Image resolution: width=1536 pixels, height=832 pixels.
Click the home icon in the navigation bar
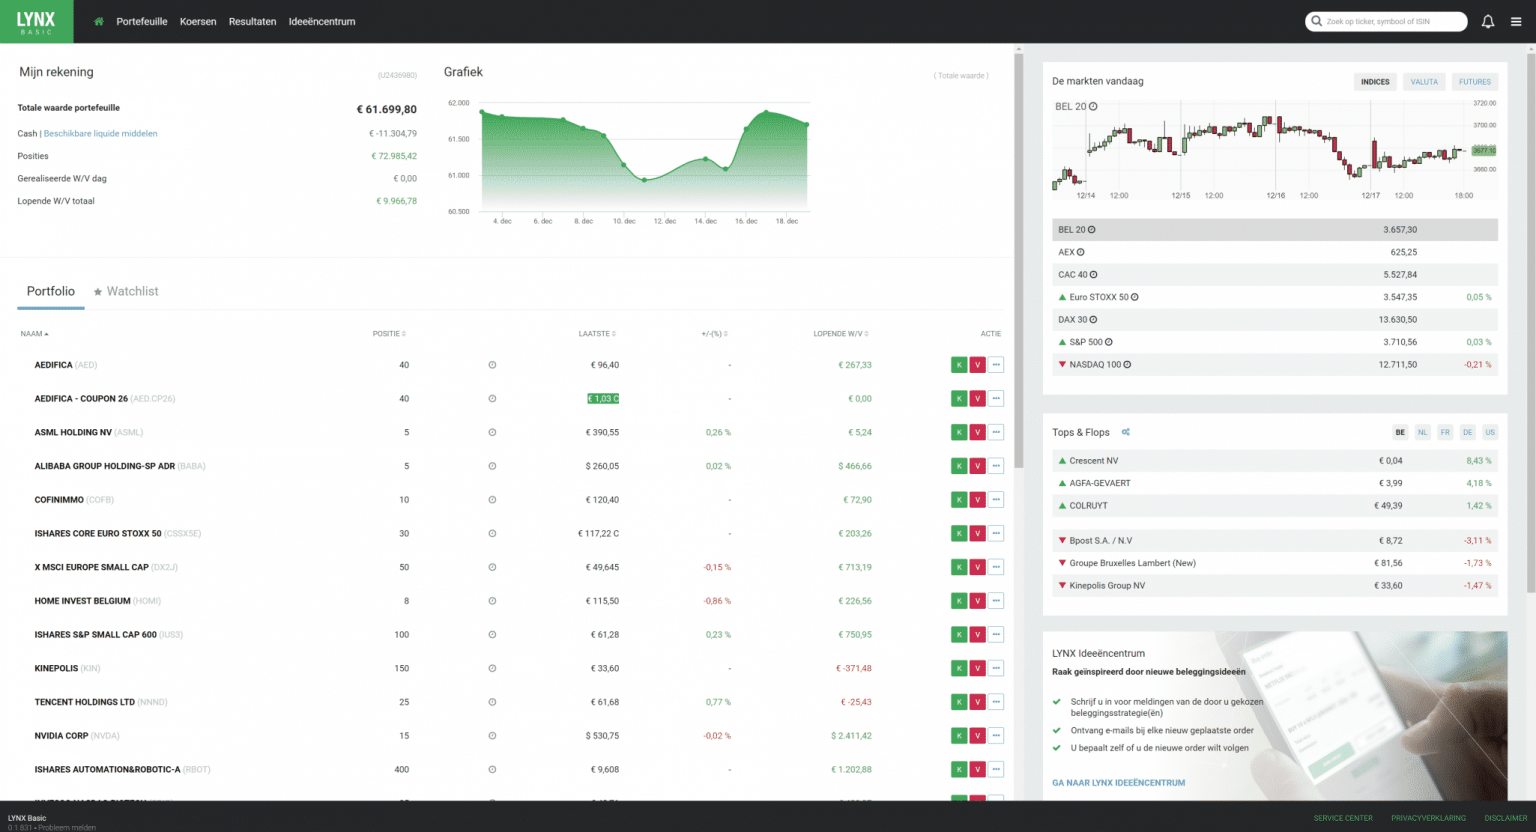point(97,21)
